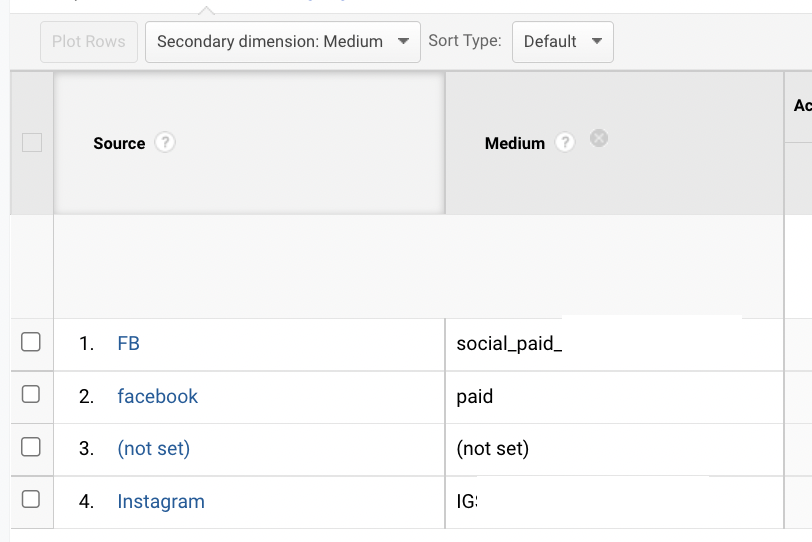Toggle the select-all rows checkbox
Screen dimensions: 812x542
click(x=32, y=142)
